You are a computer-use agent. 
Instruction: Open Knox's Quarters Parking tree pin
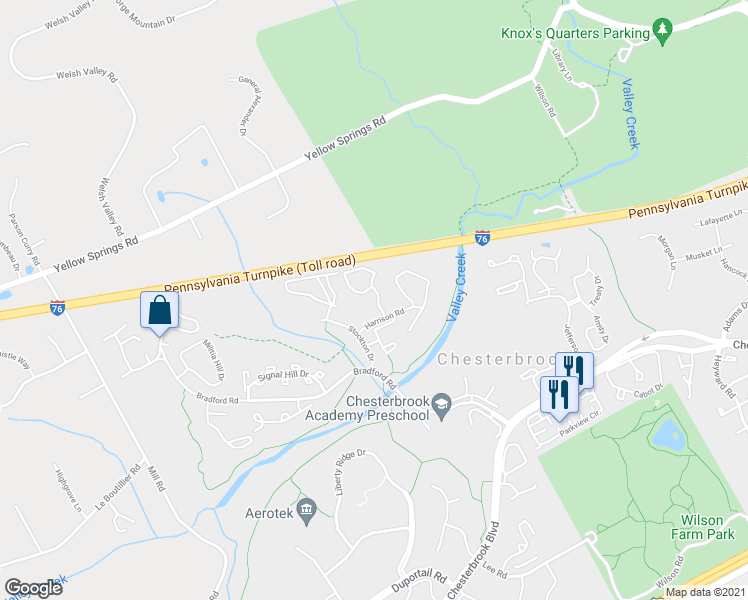(662, 30)
